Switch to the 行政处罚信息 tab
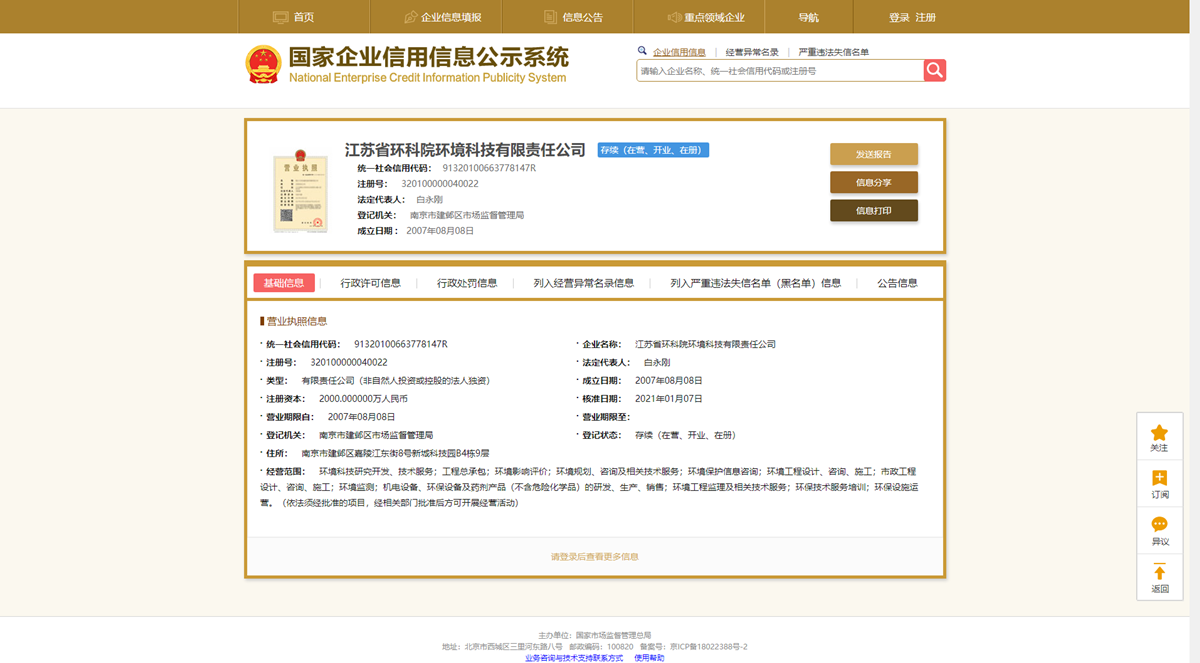Image resolution: width=1200 pixels, height=663 pixels. [x=467, y=283]
